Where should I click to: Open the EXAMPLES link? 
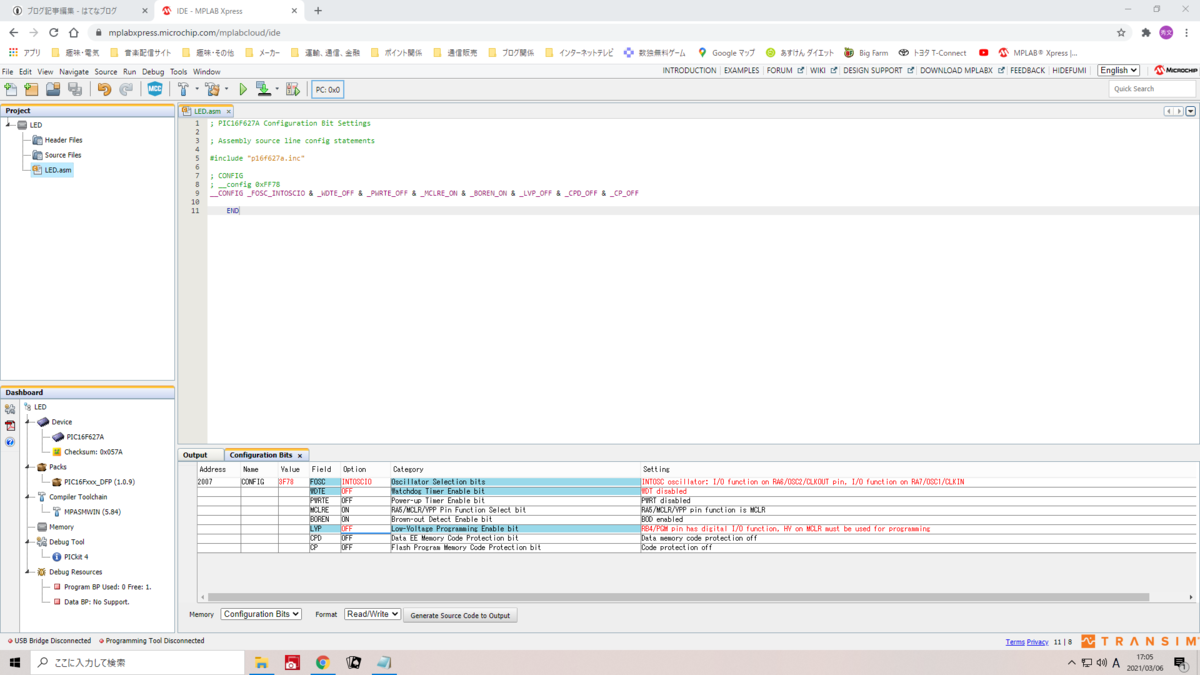(741, 71)
